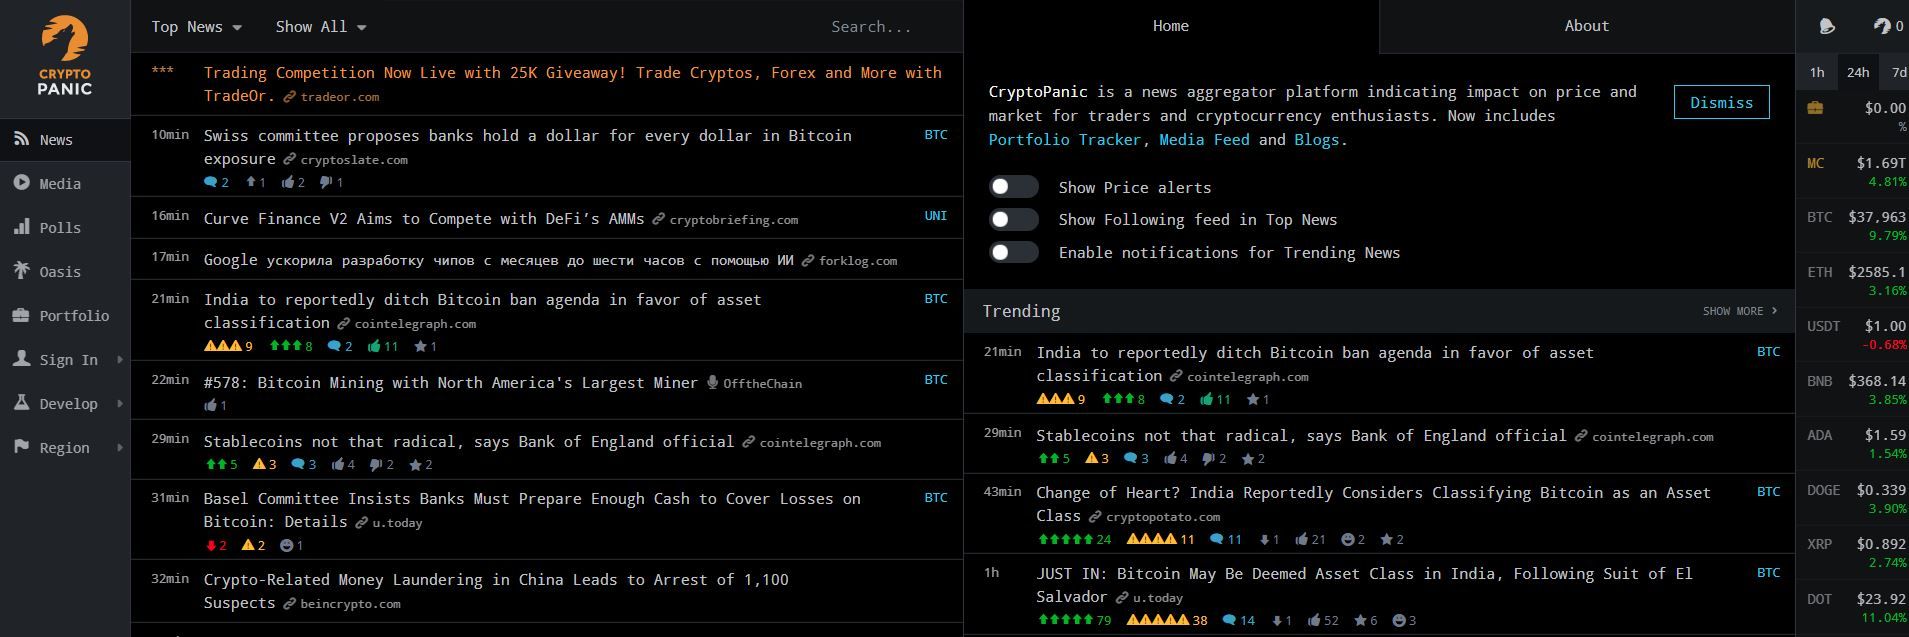Open Portfolio from the sidebar
This screenshot has width=1909, height=637.
coord(65,316)
